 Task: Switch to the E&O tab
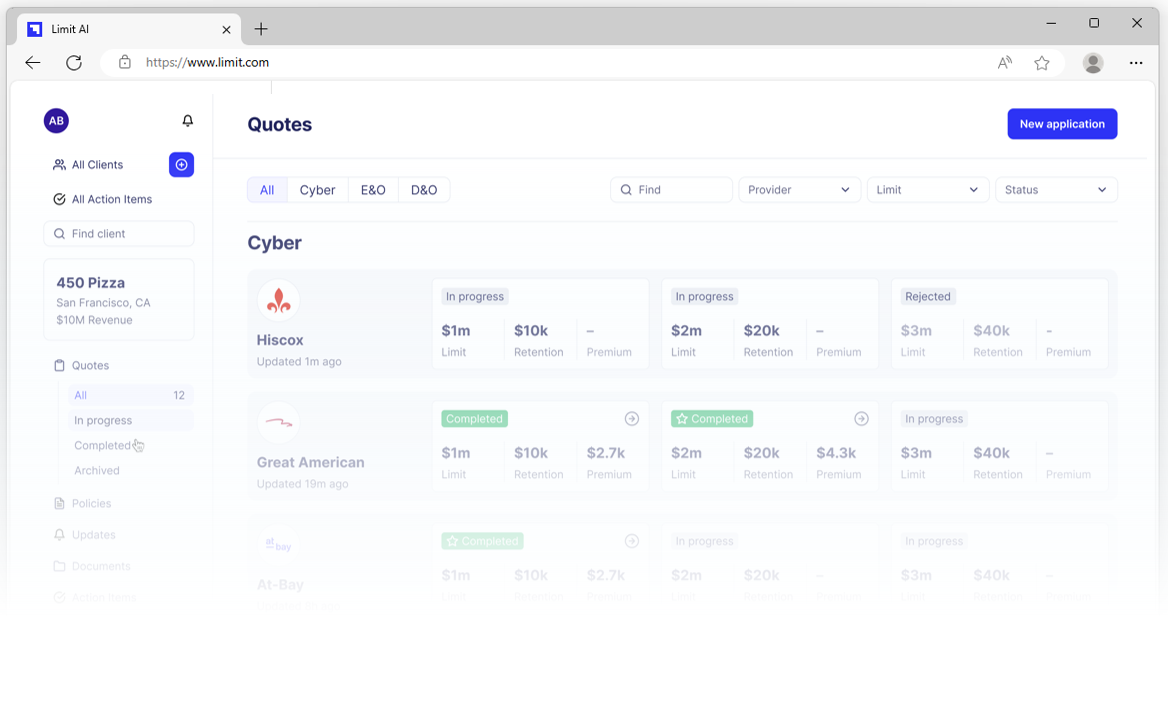(x=373, y=190)
